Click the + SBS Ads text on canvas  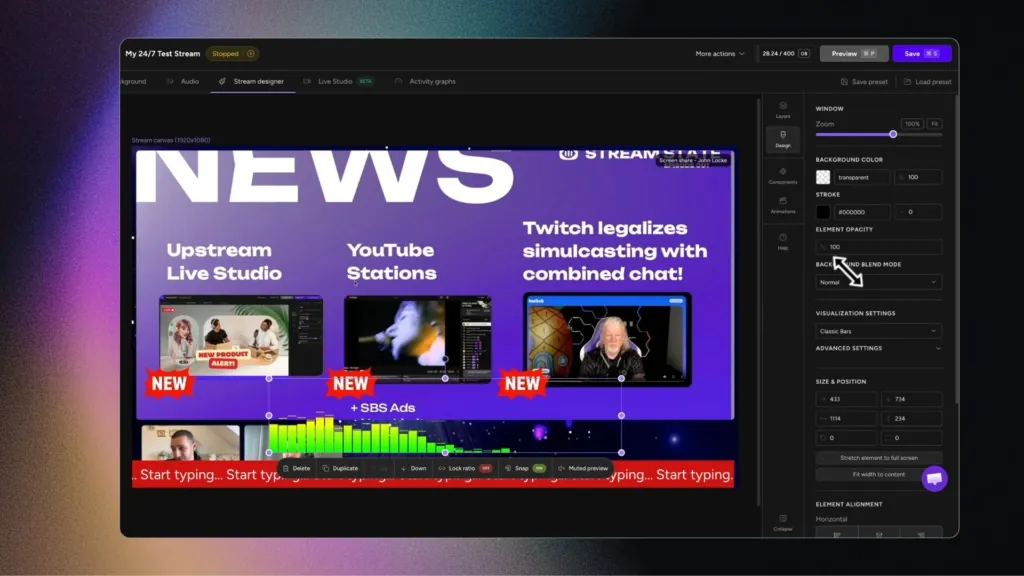click(383, 408)
